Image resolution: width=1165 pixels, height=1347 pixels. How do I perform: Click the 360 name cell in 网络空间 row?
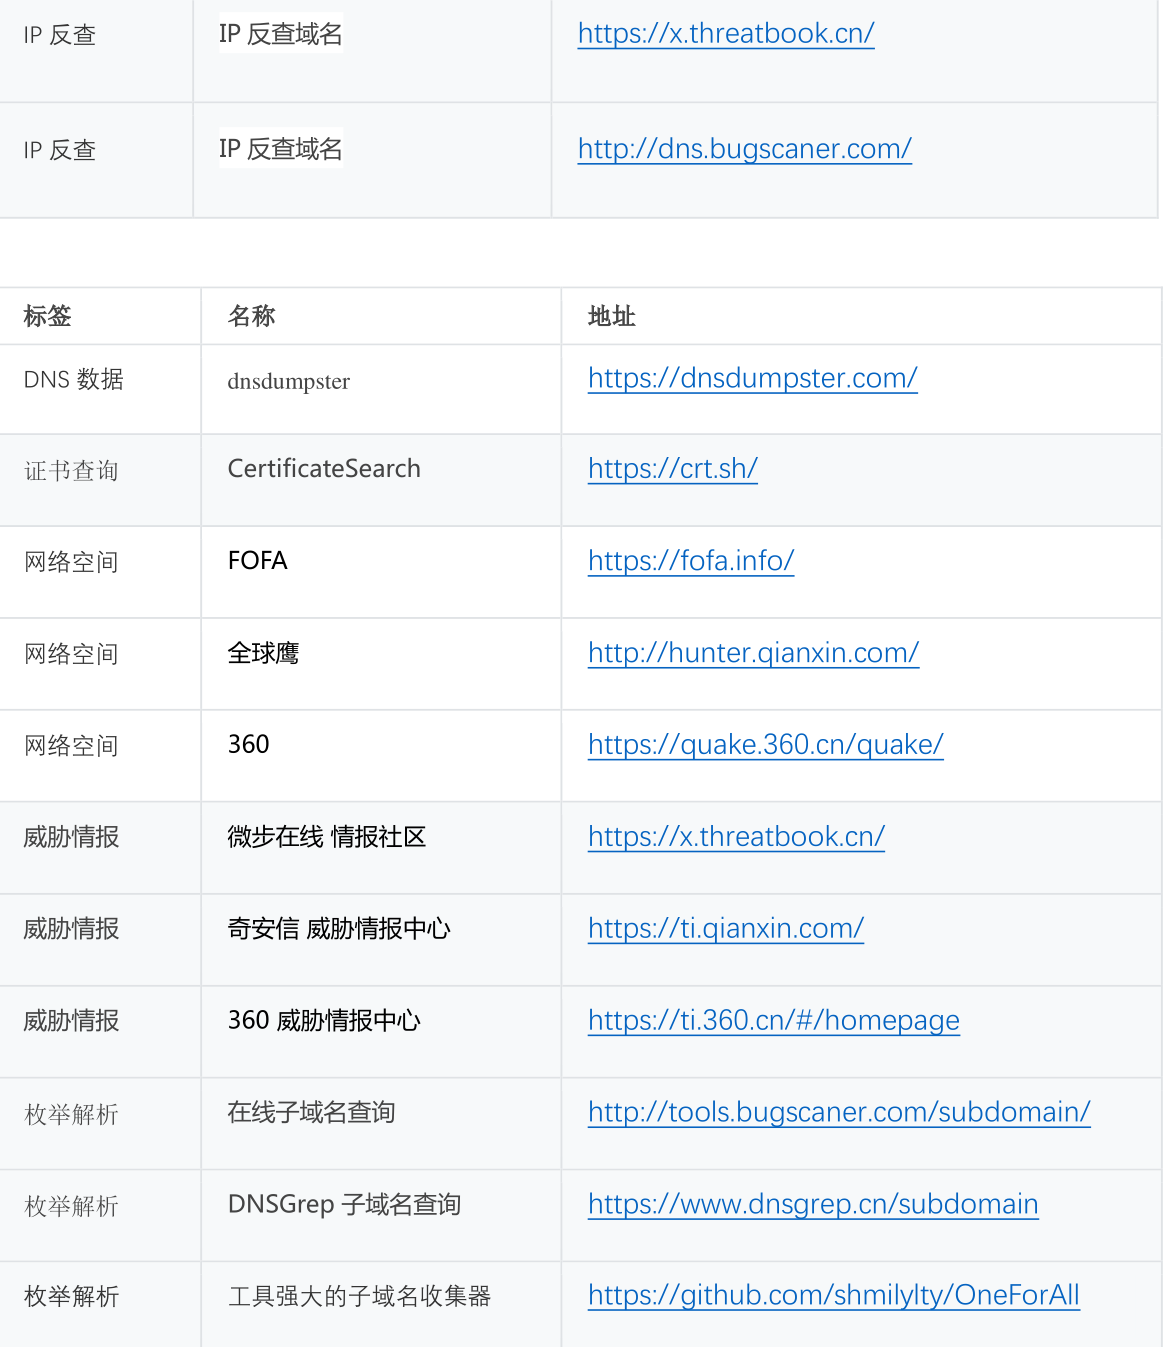(249, 745)
